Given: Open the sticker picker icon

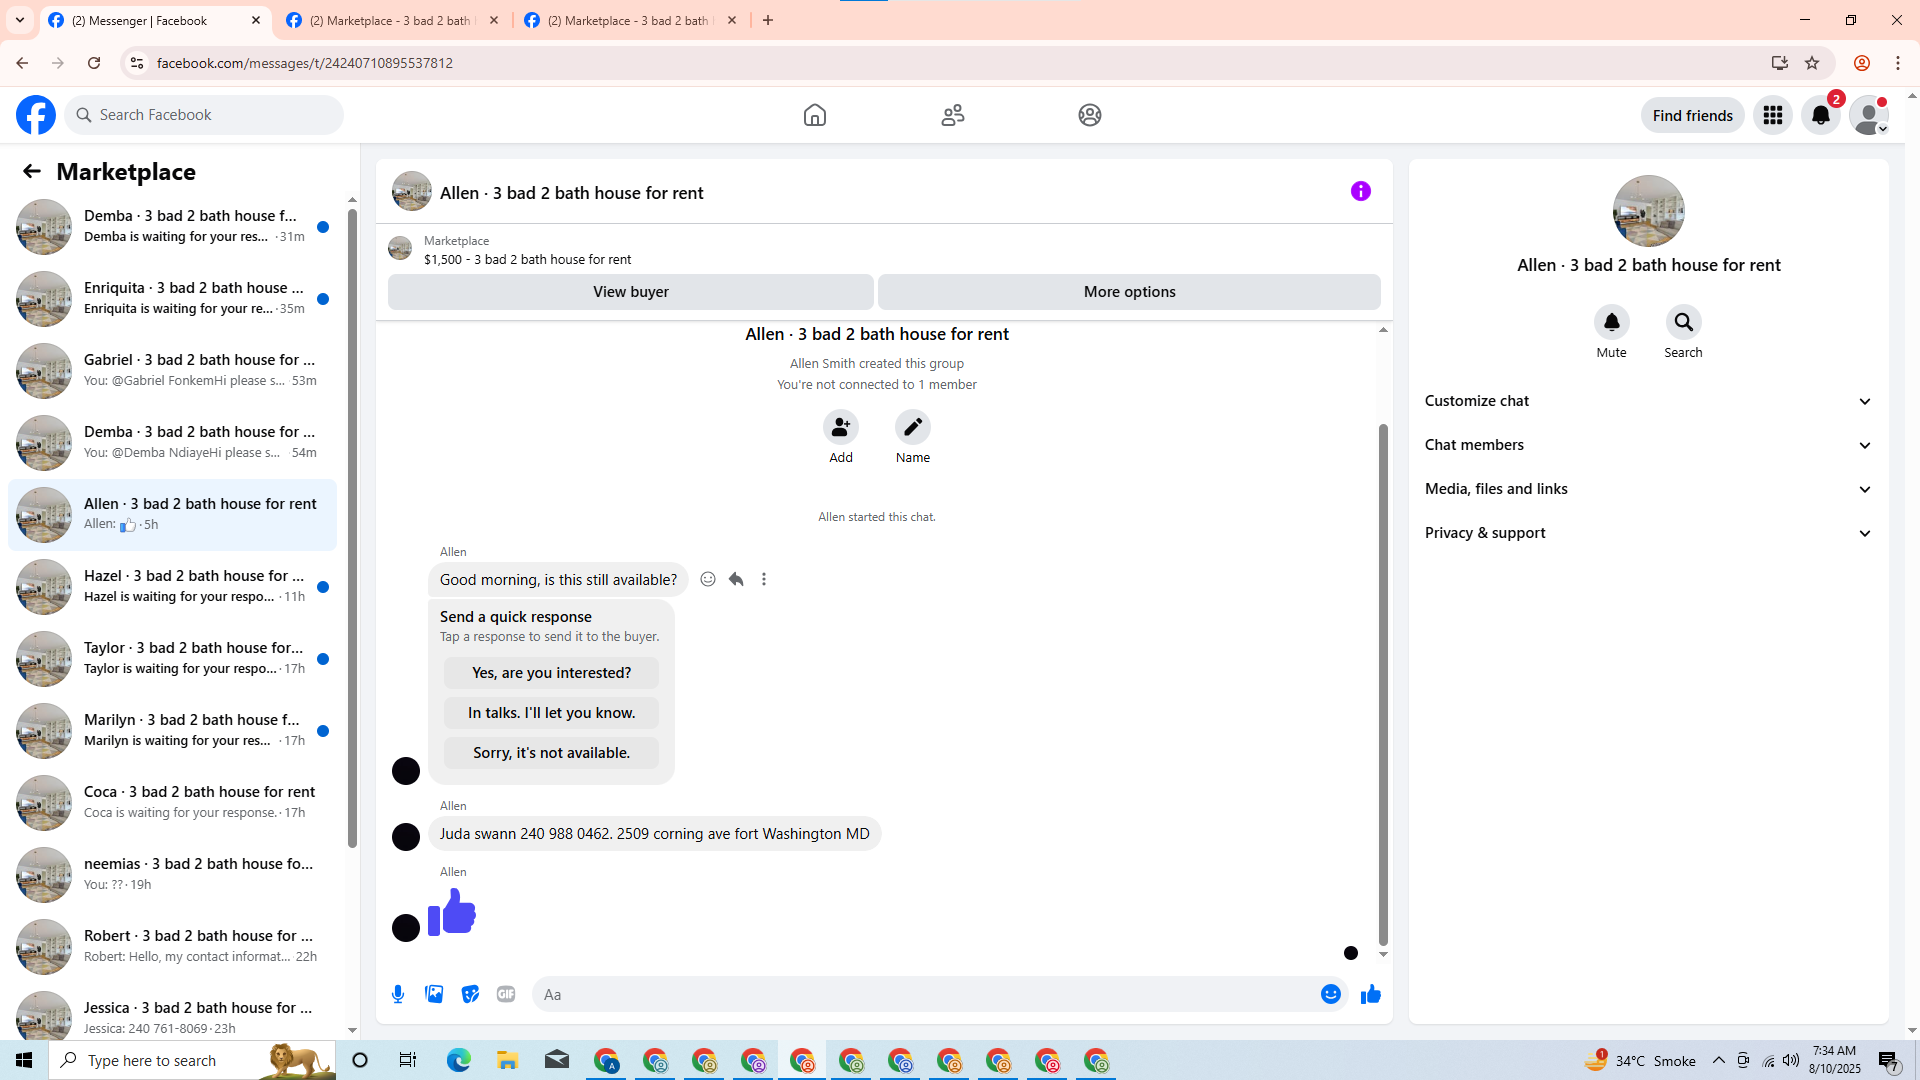Looking at the screenshot, I should [x=470, y=994].
